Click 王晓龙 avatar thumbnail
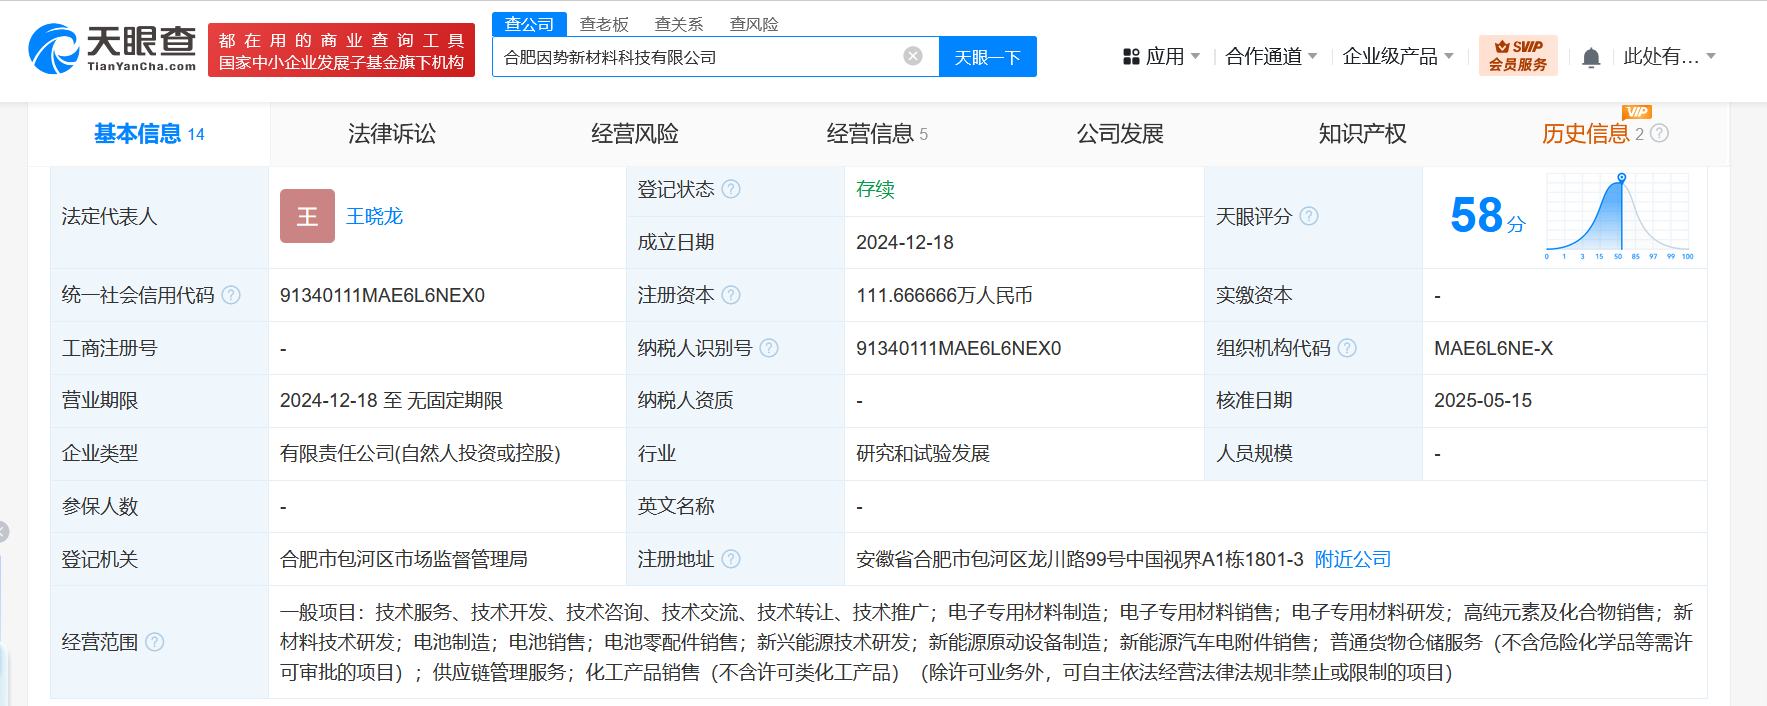The image size is (1767, 706). pyautogui.click(x=307, y=216)
